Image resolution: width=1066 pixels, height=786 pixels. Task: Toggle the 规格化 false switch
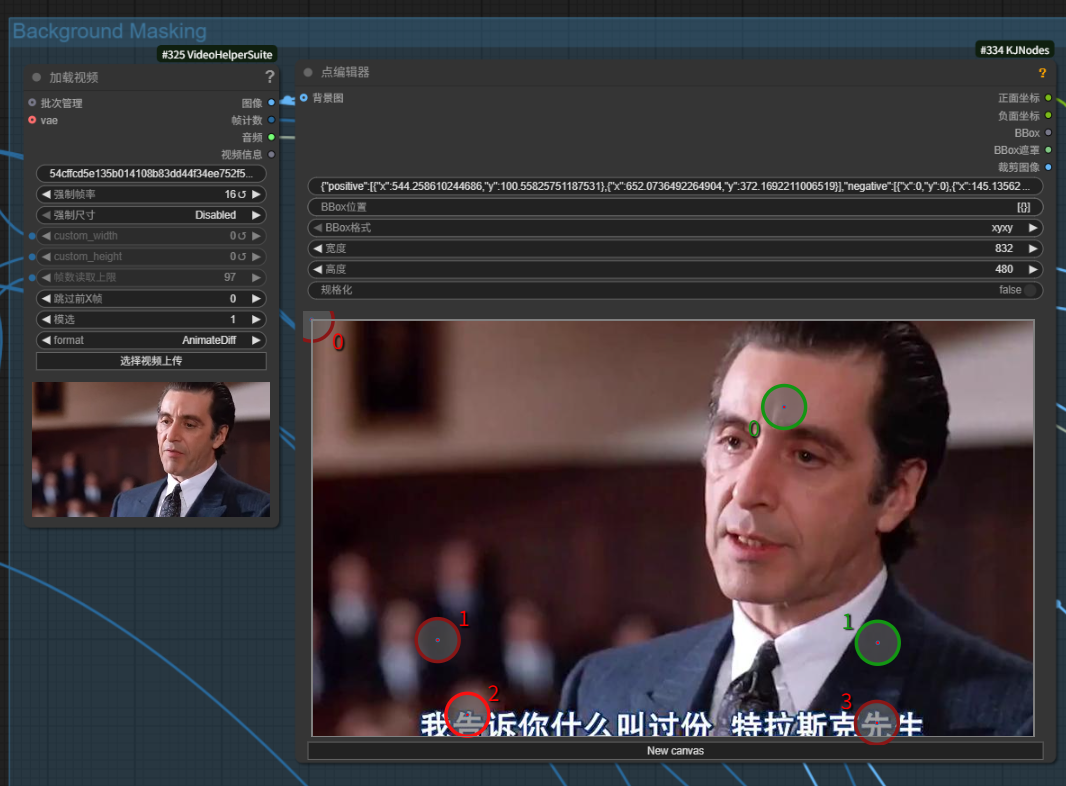(1030, 290)
